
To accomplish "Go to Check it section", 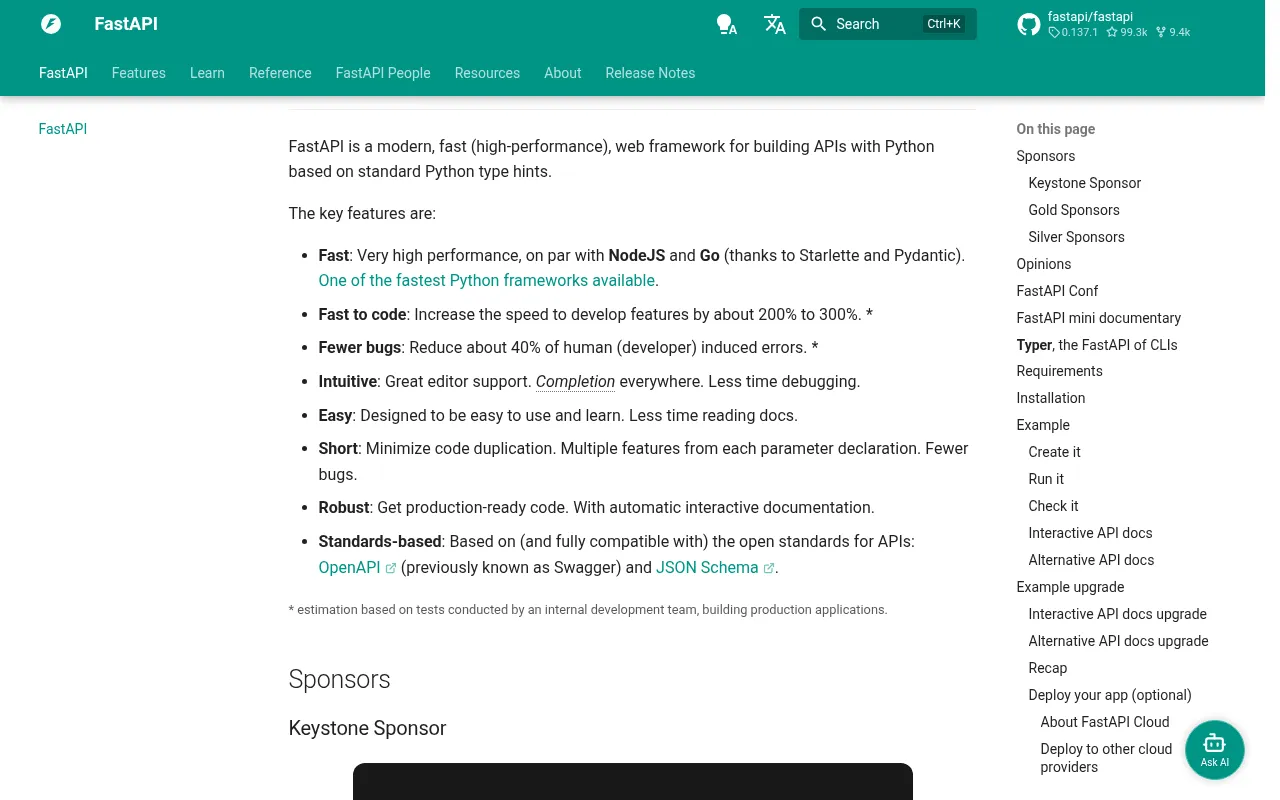I will click(x=1054, y=506).
